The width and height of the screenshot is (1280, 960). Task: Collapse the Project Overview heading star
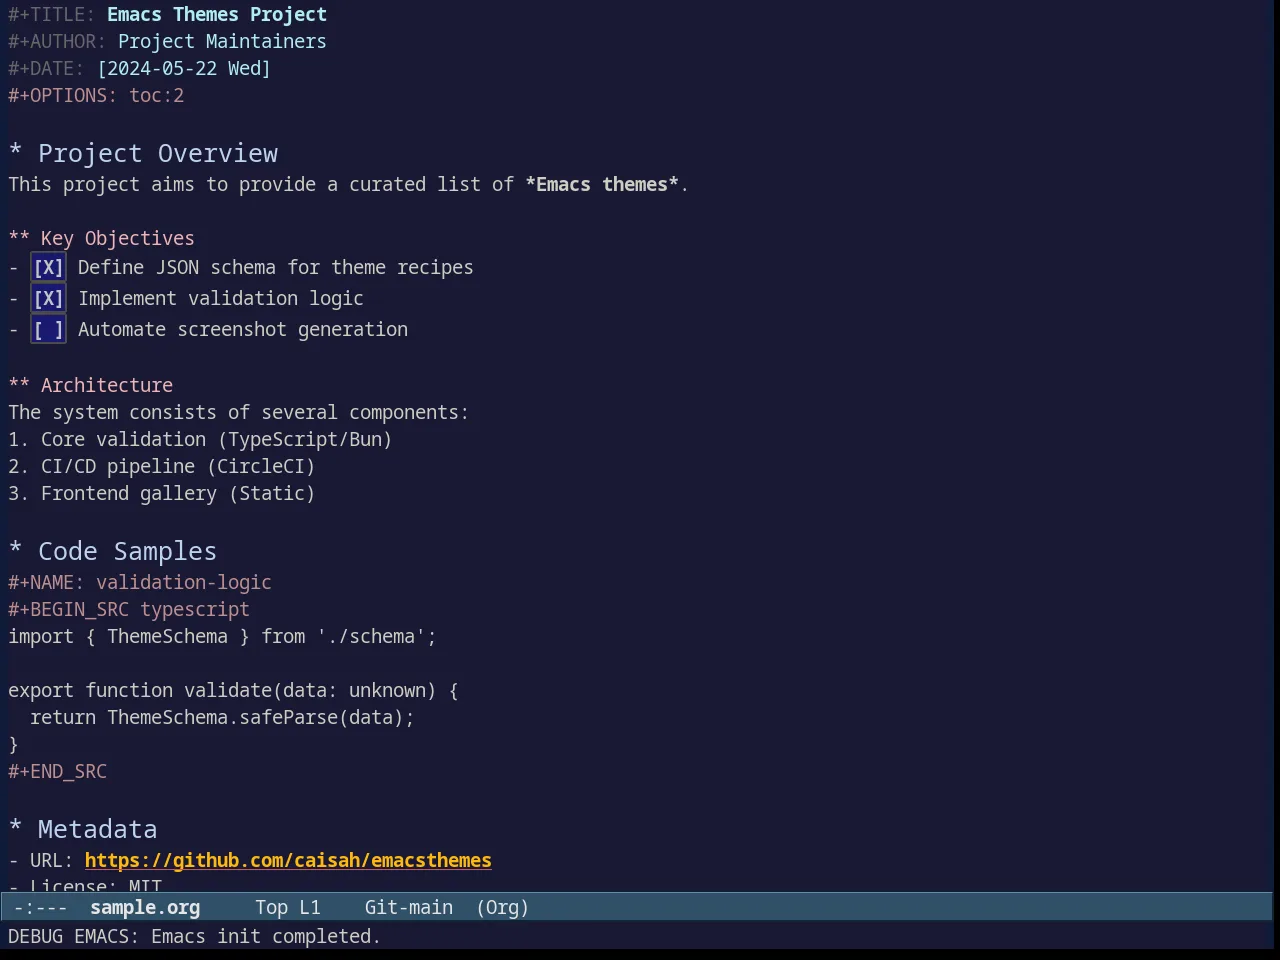(x=15, y=153)
